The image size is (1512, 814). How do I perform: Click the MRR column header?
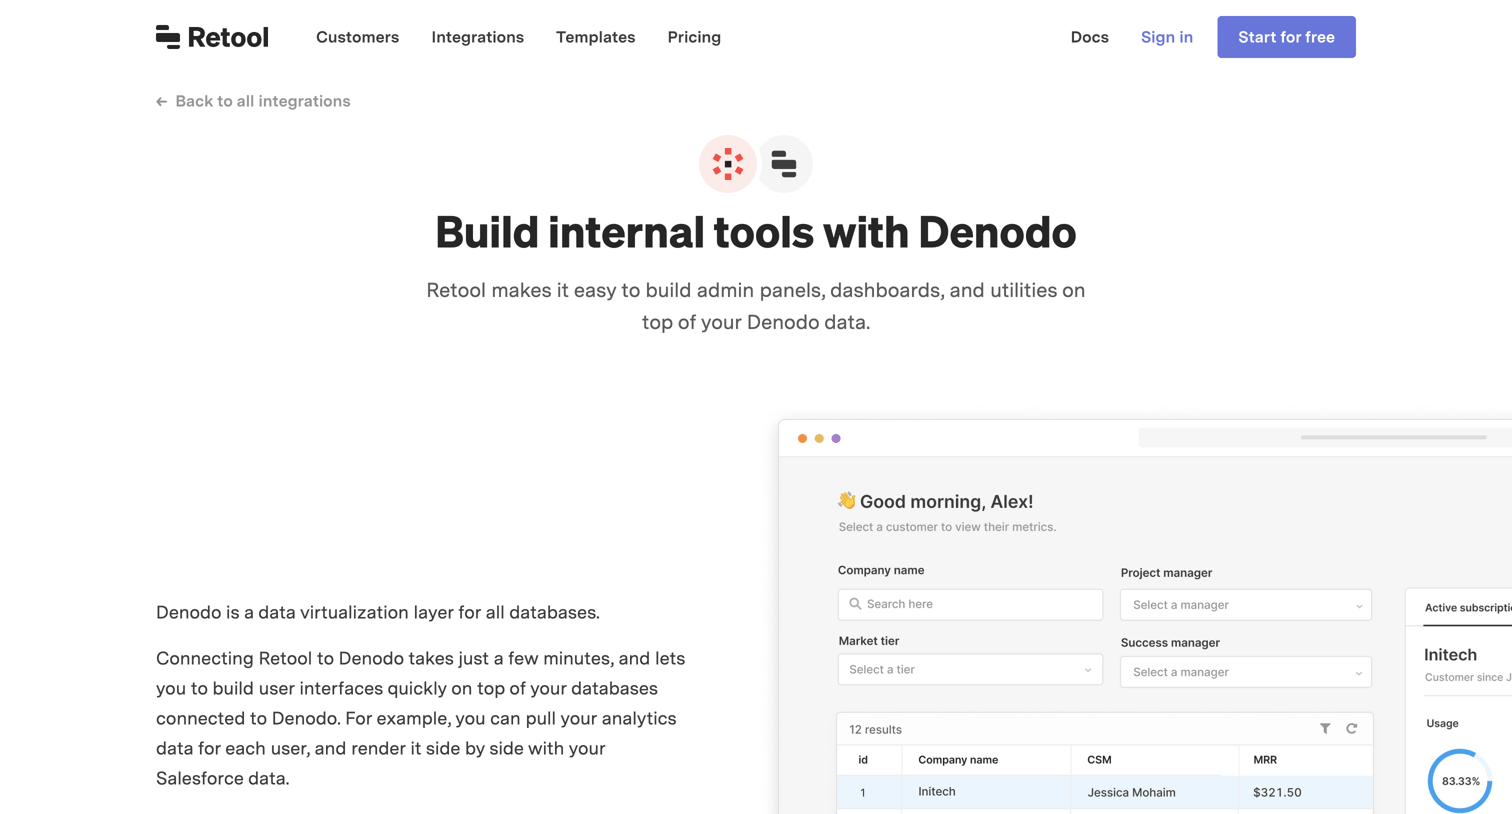tap(1265, 760)
